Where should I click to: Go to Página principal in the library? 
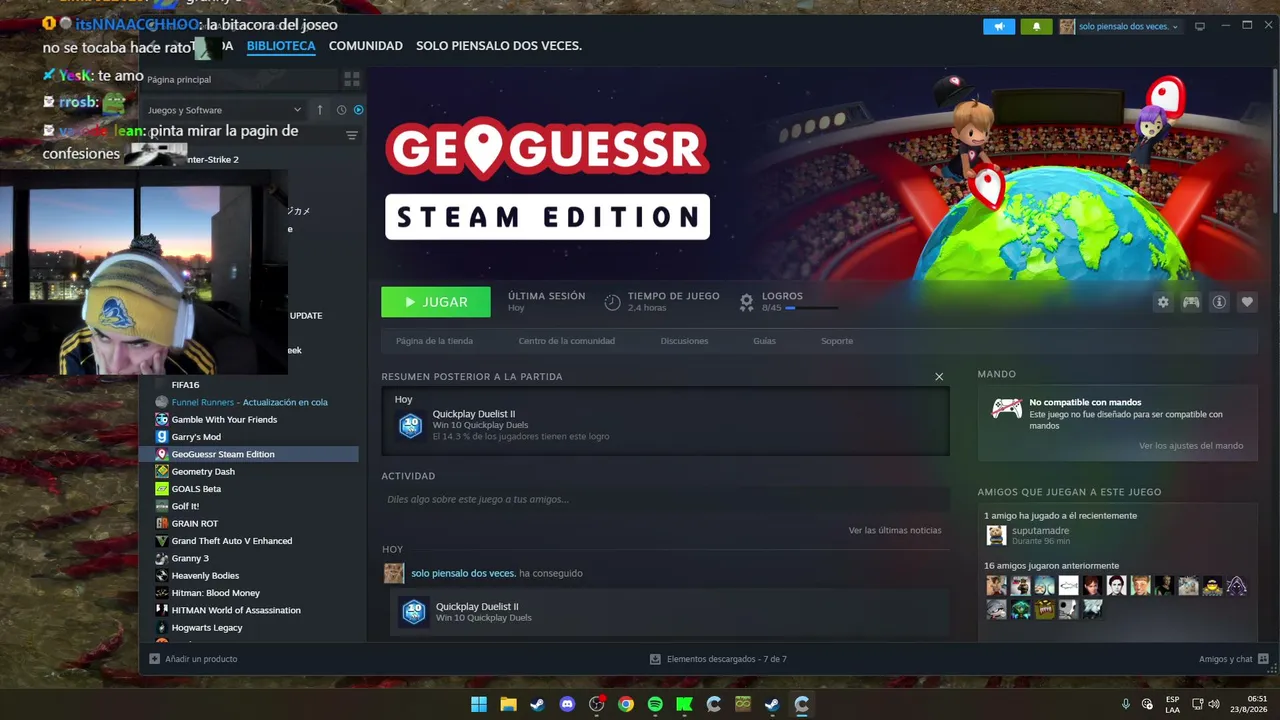click(179, 79)
